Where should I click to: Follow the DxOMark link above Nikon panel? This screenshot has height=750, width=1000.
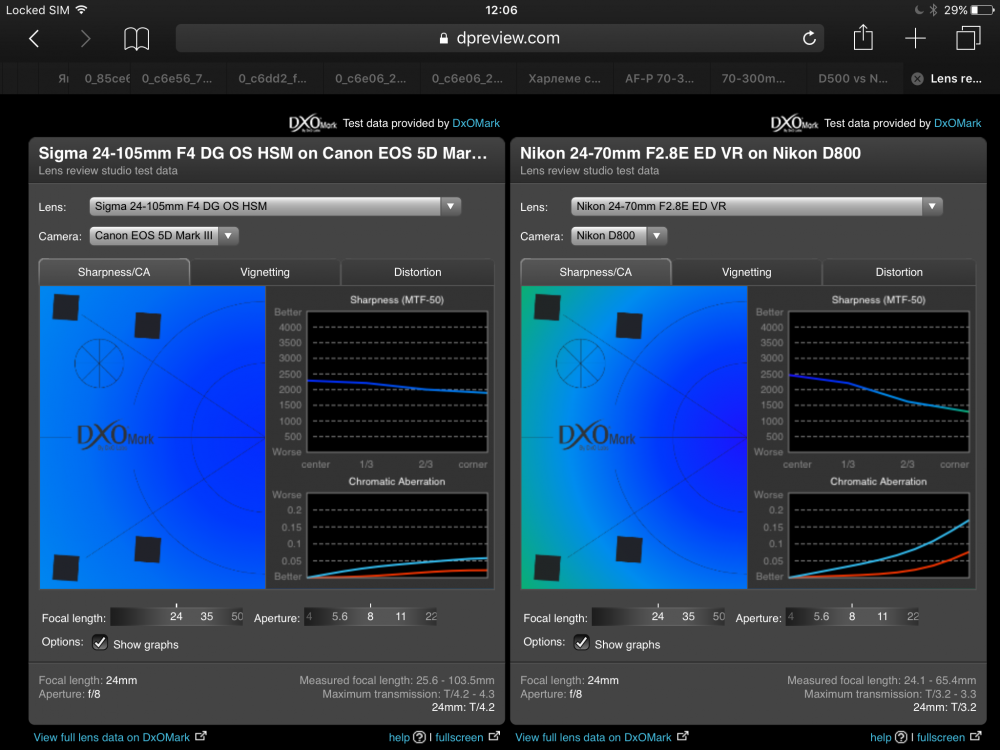[x=957, y=123]
